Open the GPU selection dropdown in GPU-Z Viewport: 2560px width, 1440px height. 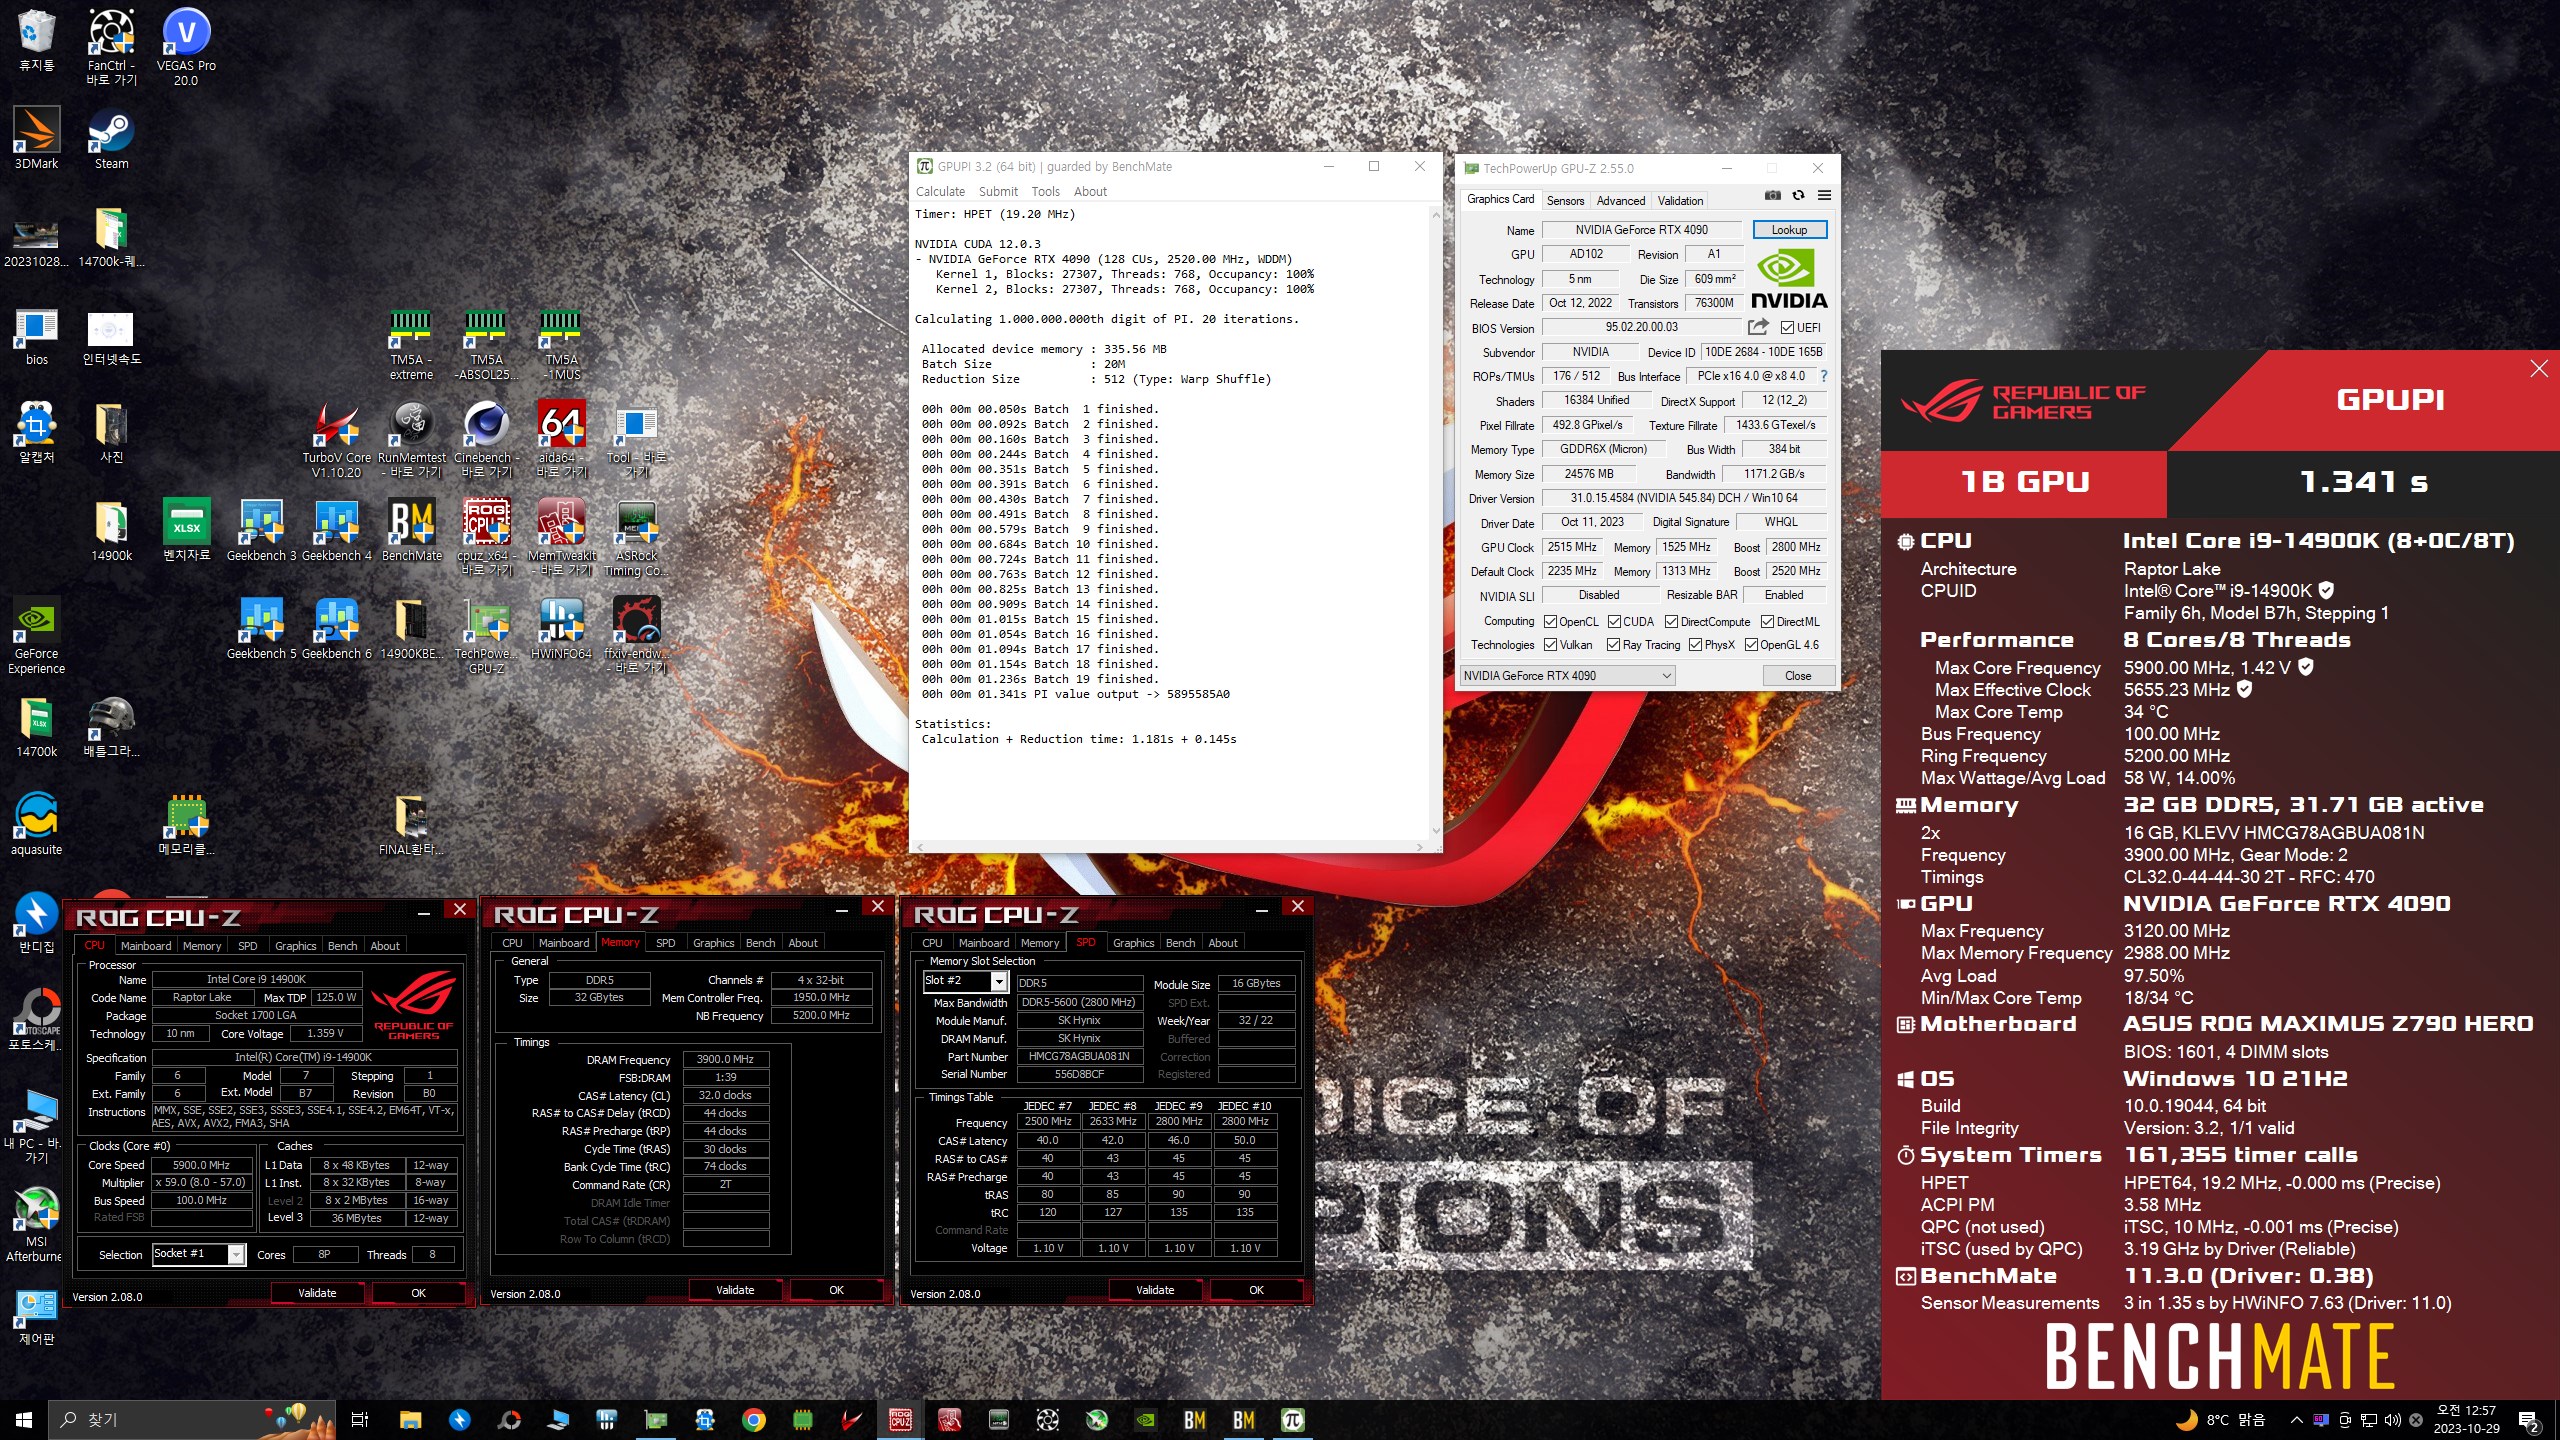[1567, 675]
